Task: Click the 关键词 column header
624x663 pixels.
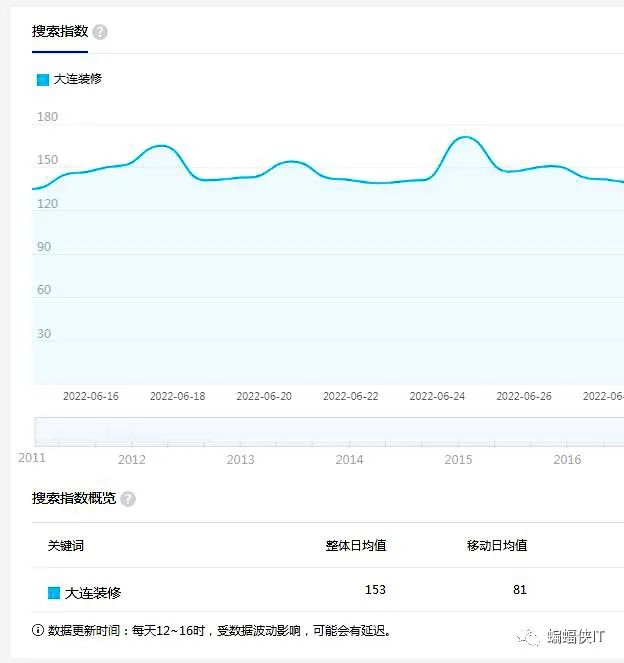Action: coord(66,545)
